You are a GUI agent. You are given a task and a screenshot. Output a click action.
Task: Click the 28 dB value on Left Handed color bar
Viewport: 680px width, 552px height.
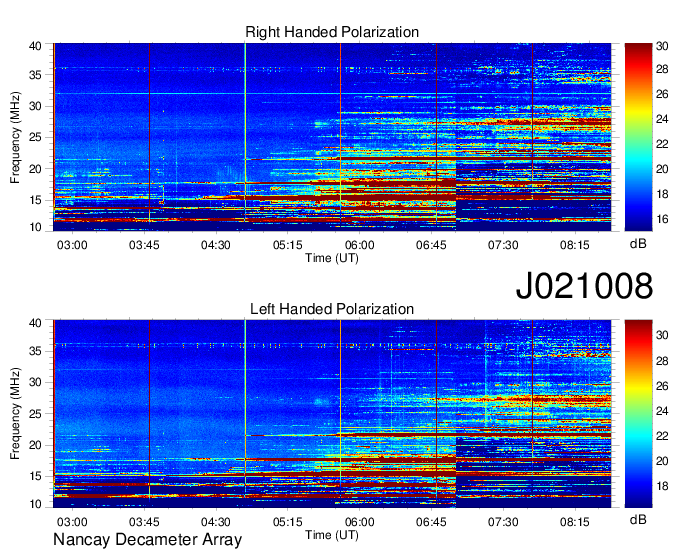(x=662, y=361)
